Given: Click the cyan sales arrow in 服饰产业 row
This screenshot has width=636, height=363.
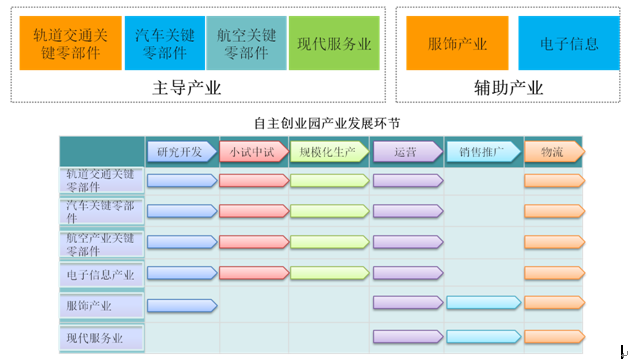Looking at the screenshot, I should coord(483,303).
